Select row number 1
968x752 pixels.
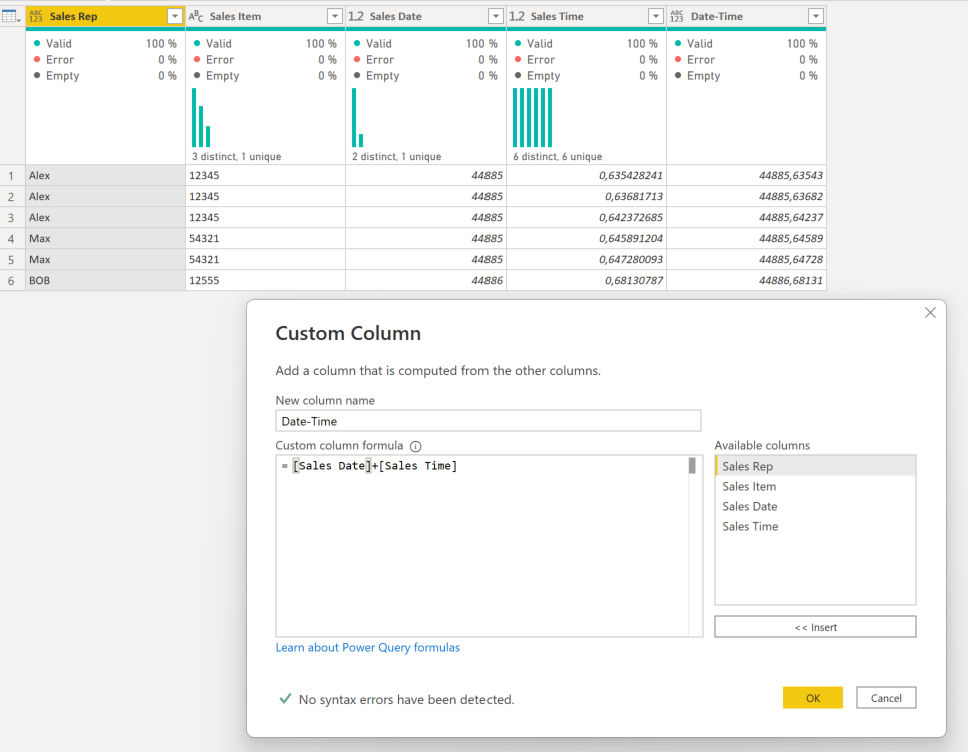pyautogui.click(x=11, y=176)
